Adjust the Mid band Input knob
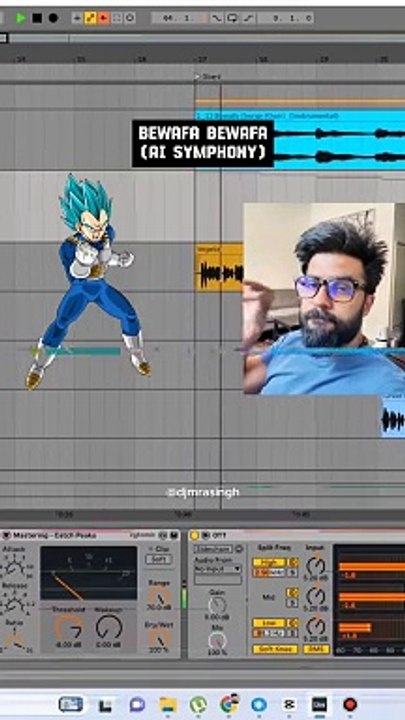The image size is (405, 720). pos(316,596)
